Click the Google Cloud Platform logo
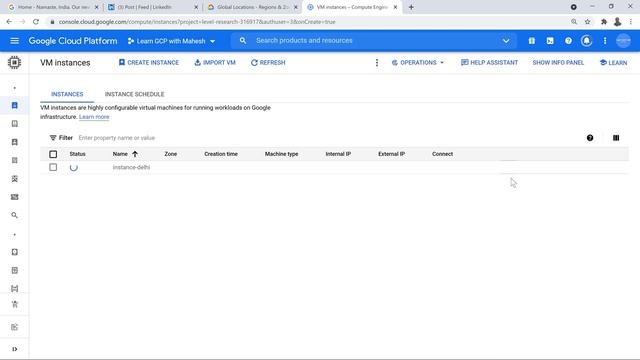This screenshot has width=640, height=360. (73, 41)
